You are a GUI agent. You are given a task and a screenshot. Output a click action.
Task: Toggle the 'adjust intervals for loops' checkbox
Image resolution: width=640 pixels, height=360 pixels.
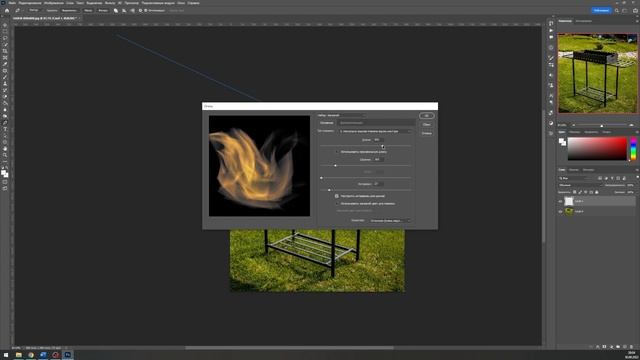tap(337, 196)
